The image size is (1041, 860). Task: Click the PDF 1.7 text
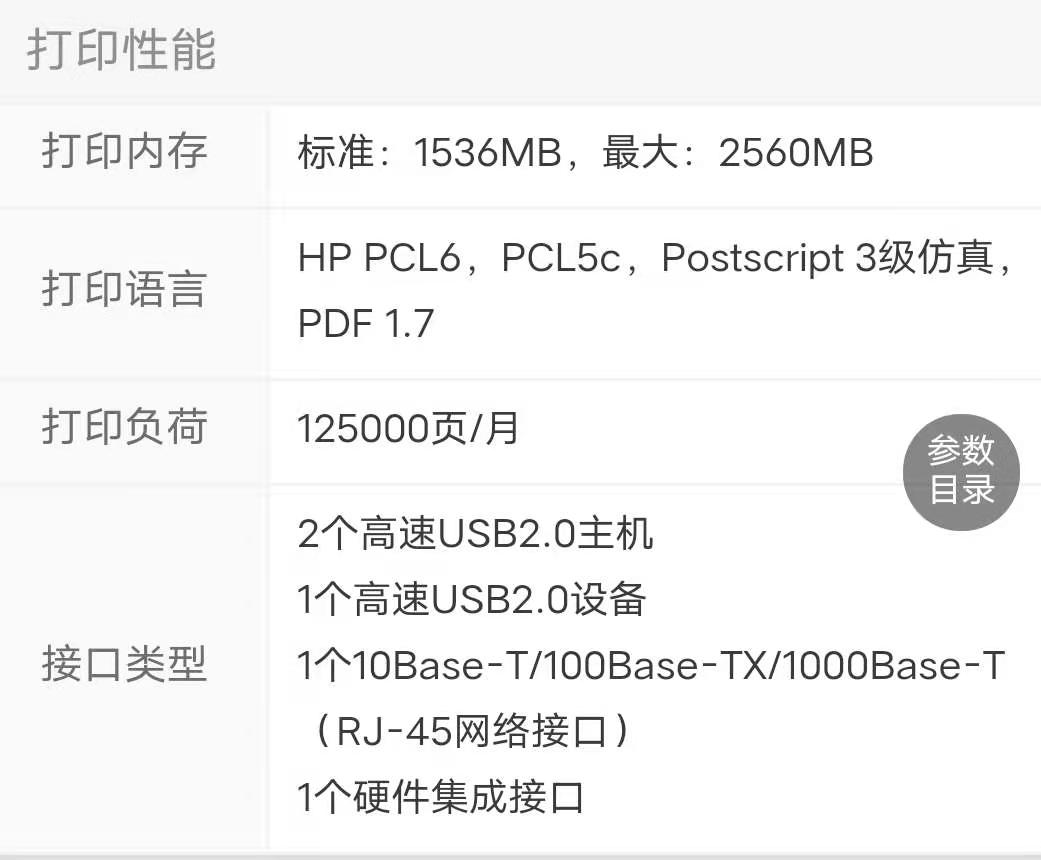tap(365, 323)
